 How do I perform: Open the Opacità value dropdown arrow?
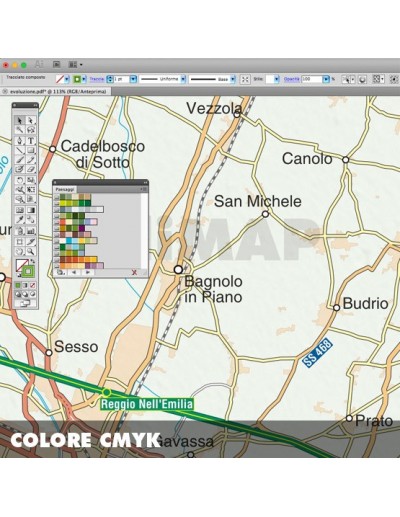pos(326,79)
